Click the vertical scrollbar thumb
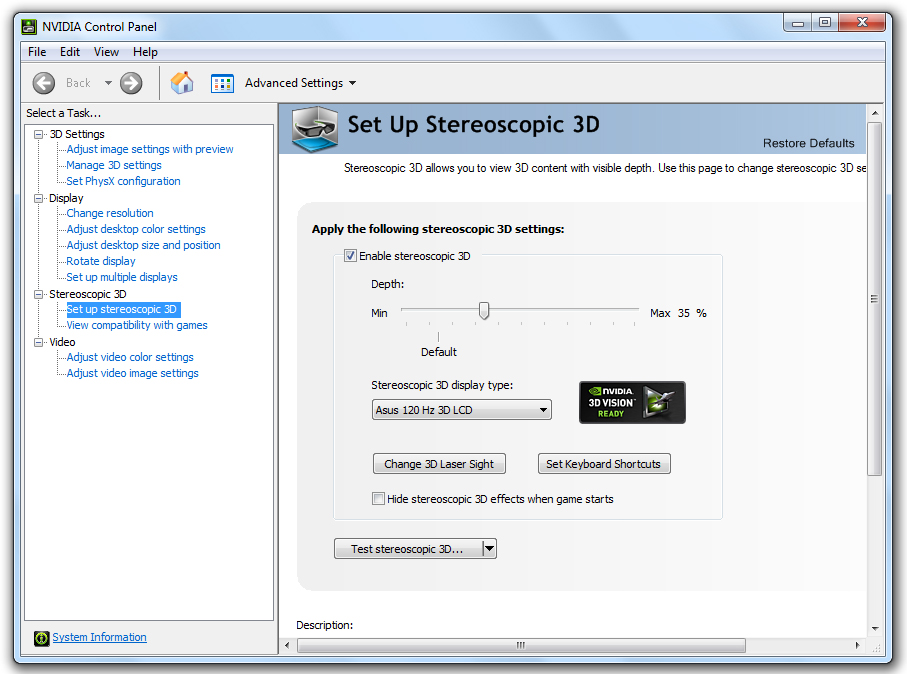 (875, 299)
